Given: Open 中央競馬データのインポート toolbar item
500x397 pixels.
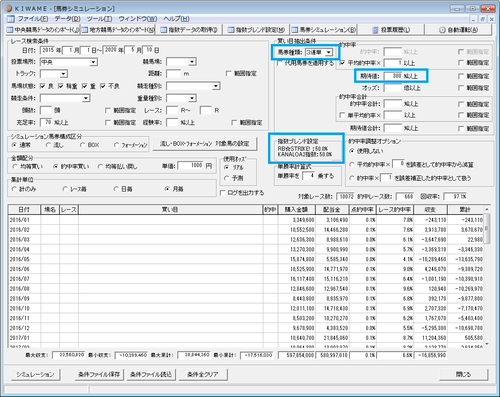Looking at the screenshot, I should (43, 30).
